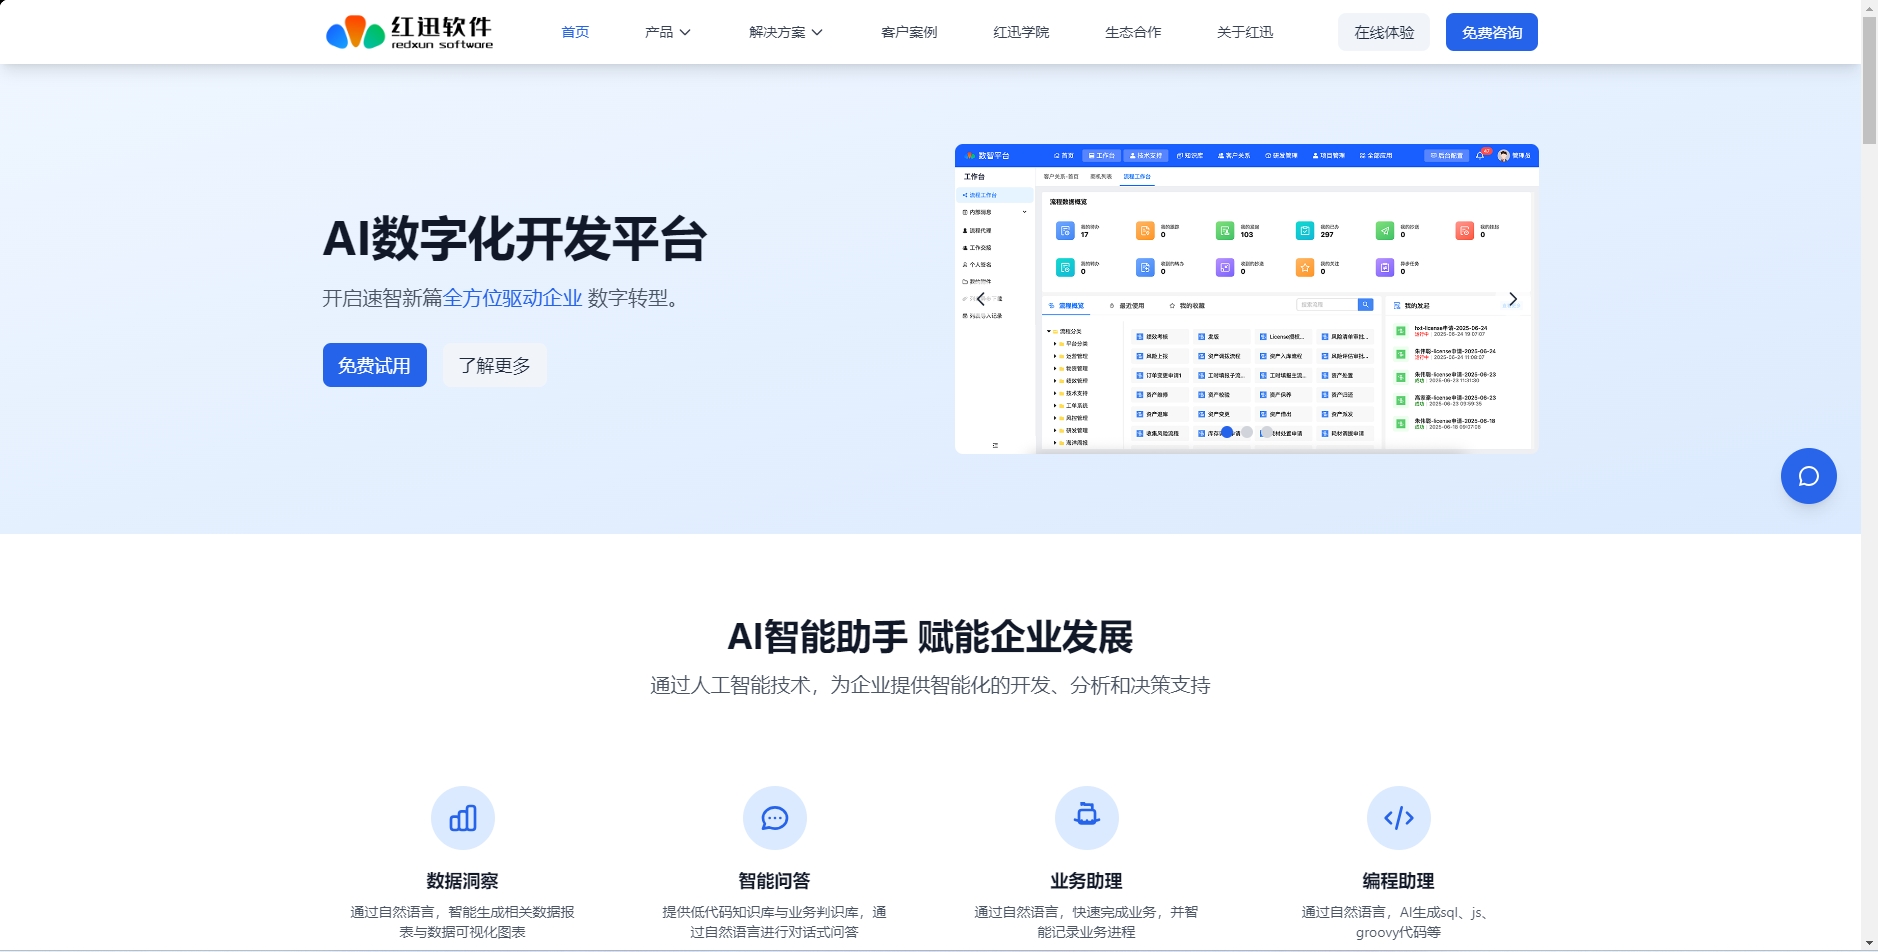Screen dimensions: 1878x952
Task: Click the 我的关注 star icon in the dashboard
Action: (1304, 267)
